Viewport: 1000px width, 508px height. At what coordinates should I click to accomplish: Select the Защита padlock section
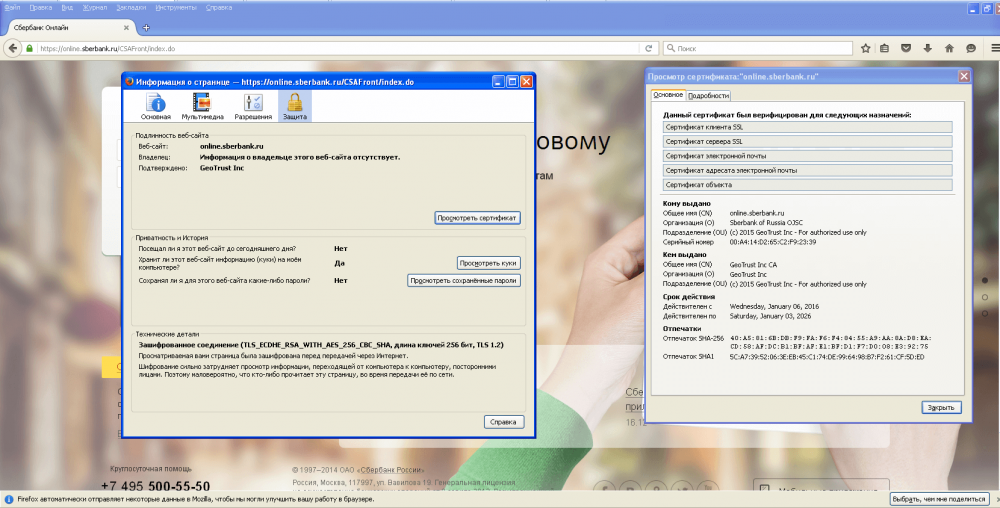[x=295, y=106]
